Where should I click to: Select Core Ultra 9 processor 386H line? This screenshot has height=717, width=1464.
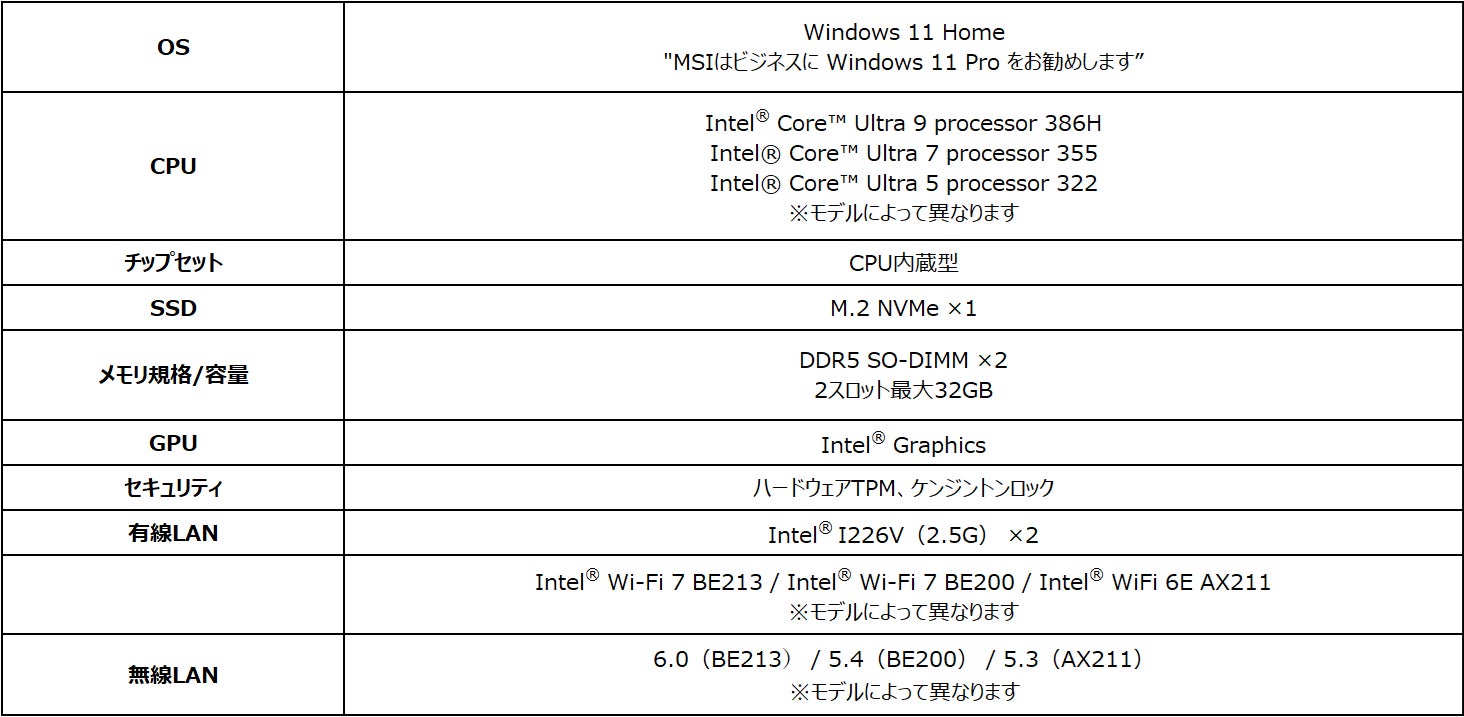903,123
